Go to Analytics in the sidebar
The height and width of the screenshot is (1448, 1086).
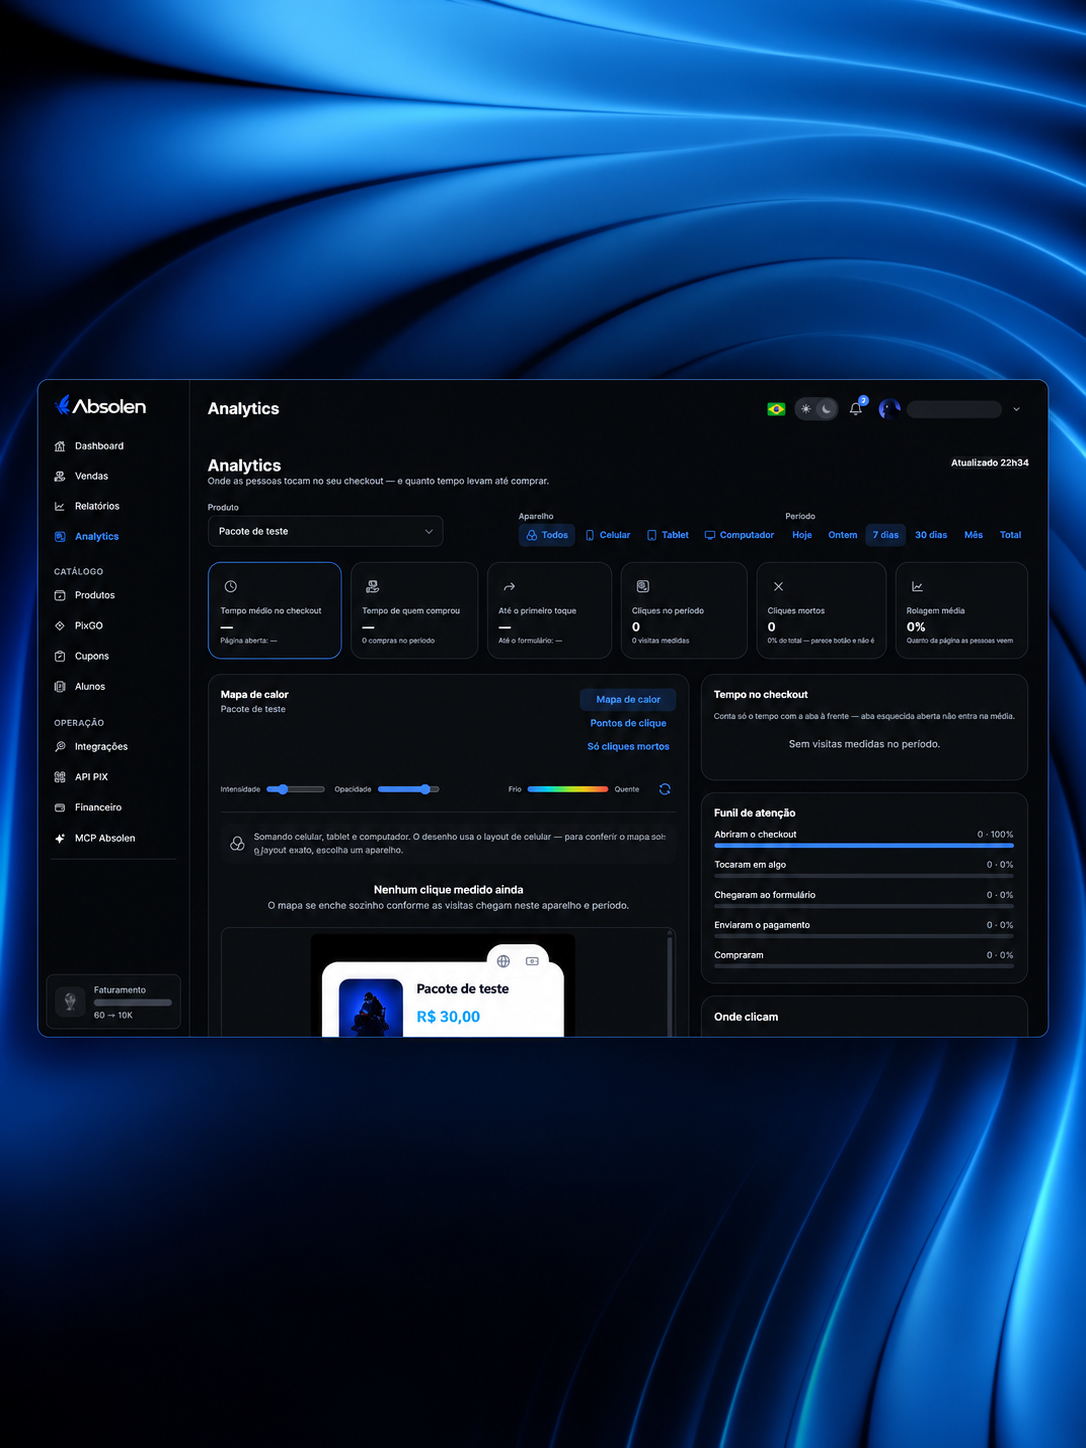[x=97, y=537]
